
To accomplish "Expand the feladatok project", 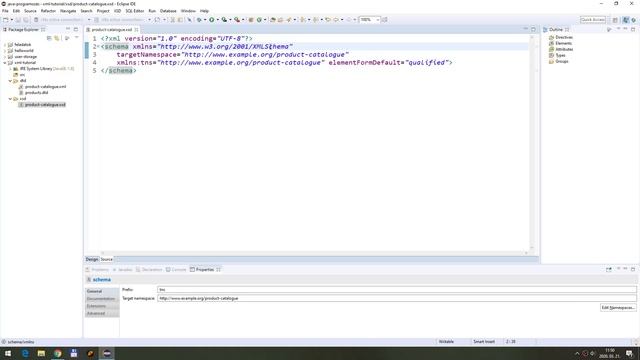I will [x=5, y=44].
